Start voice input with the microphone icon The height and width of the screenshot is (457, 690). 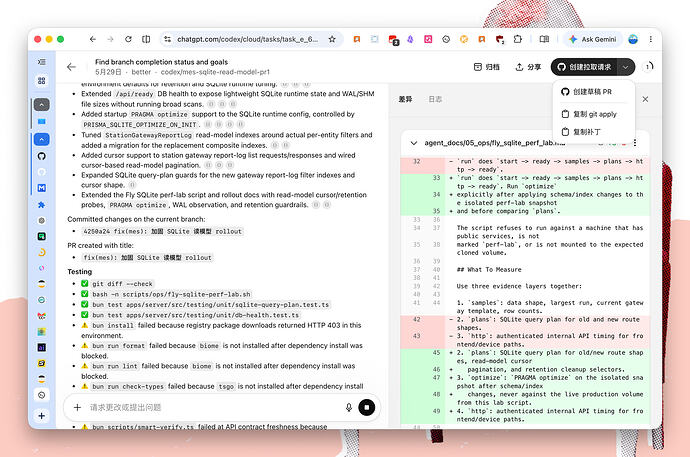(349, 407)
